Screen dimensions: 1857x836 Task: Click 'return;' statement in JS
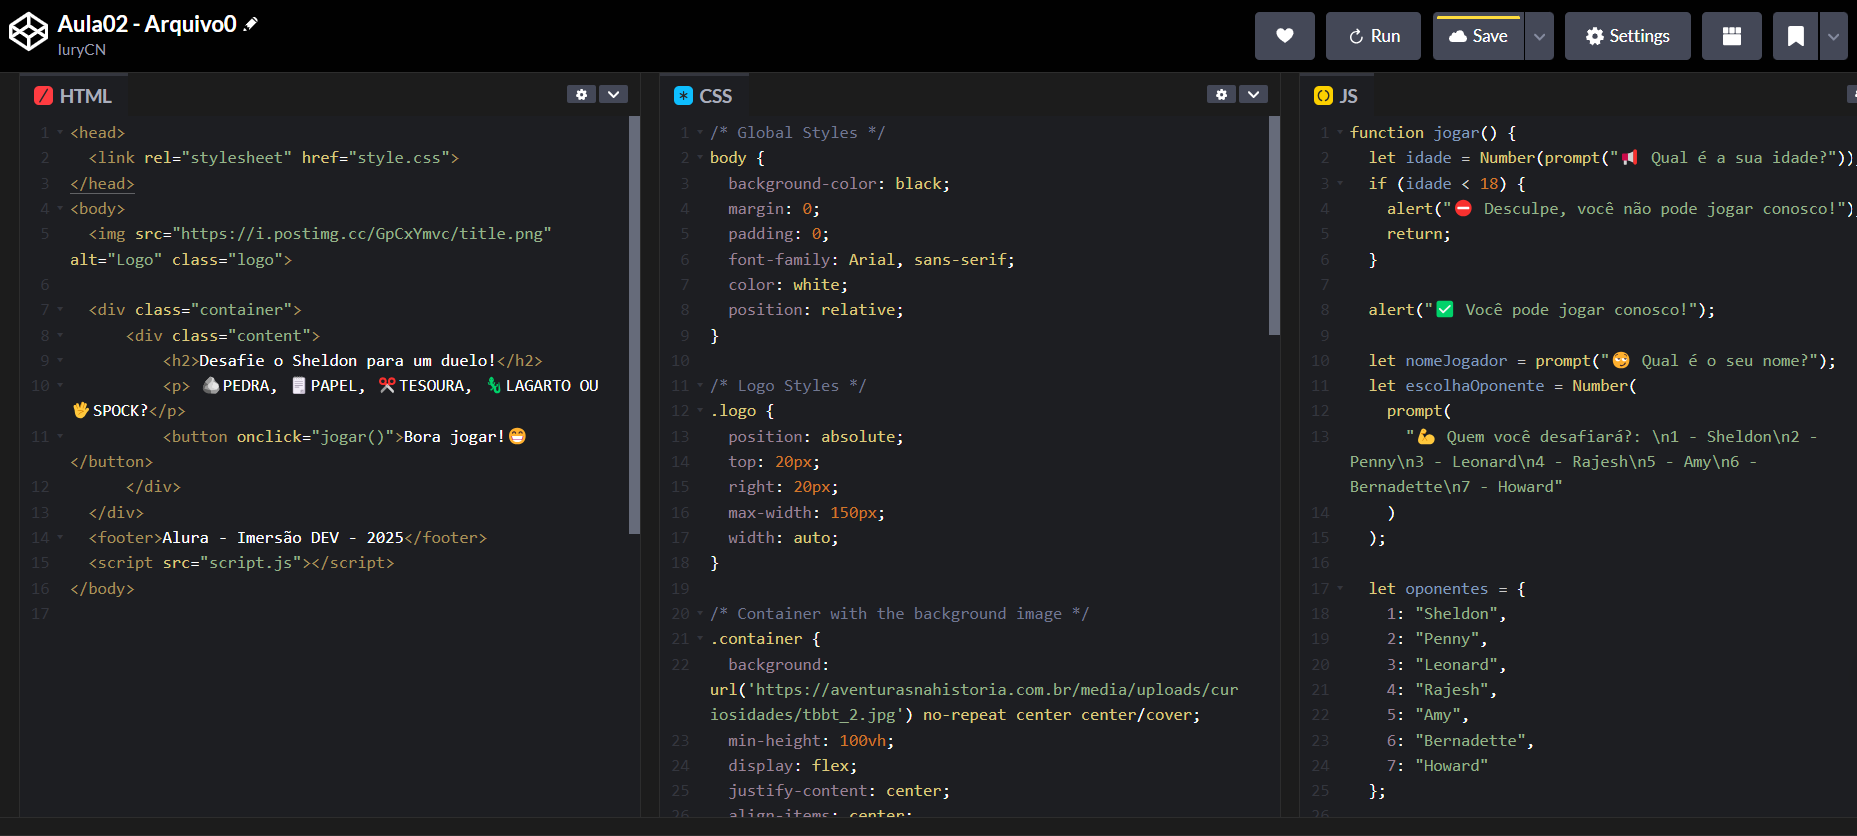coord(1418,234)
